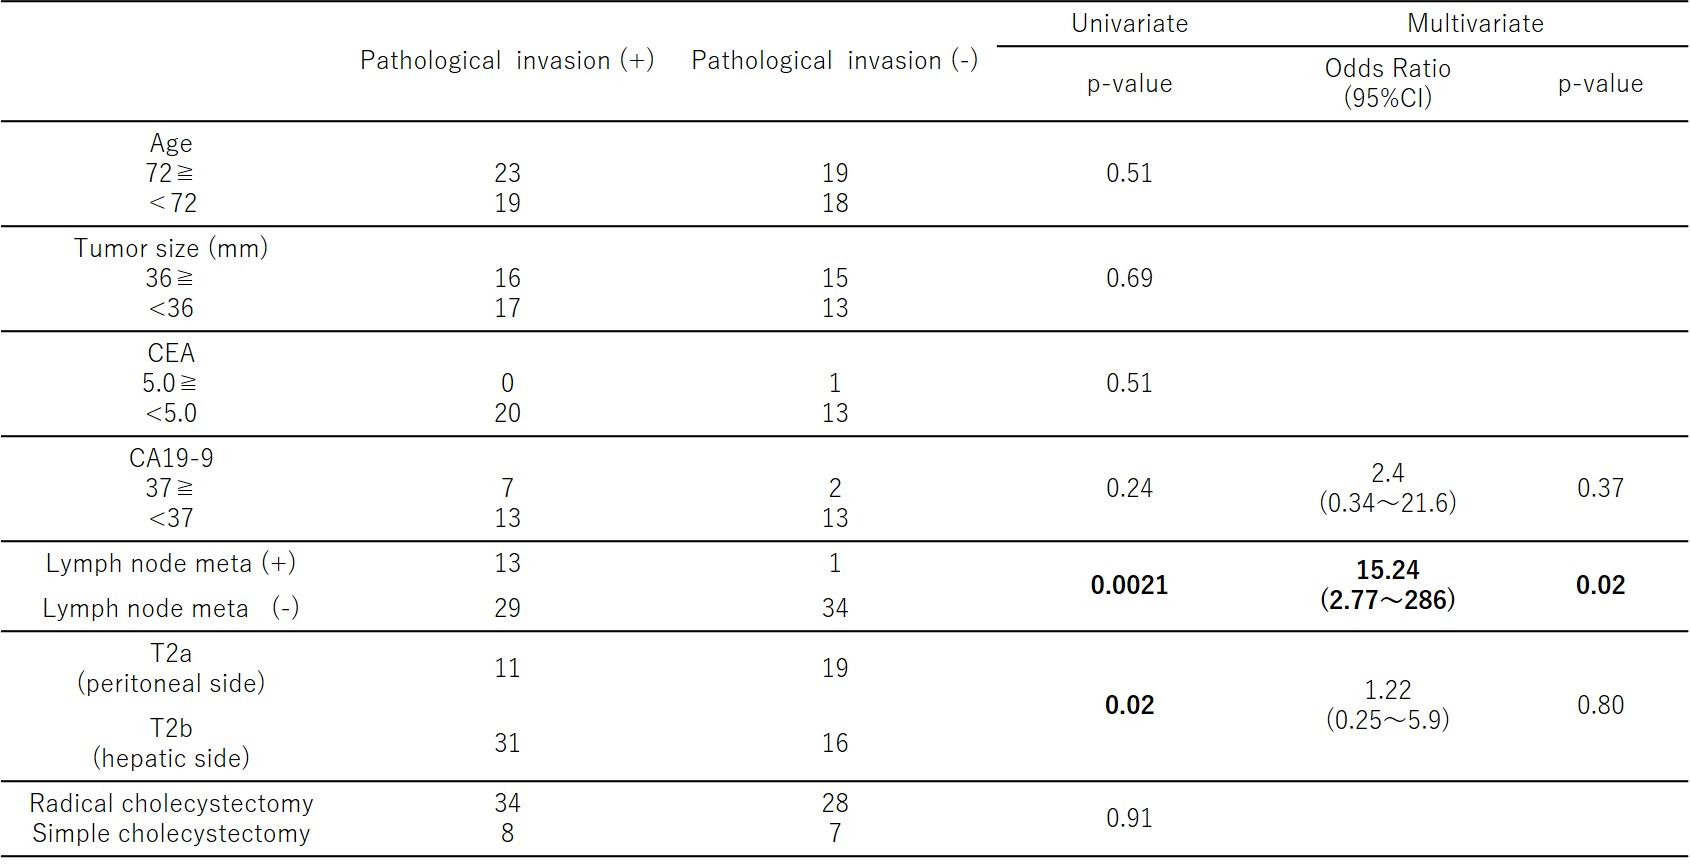
Task: Click the CA19-9 row label
Action: tap(171, 459)
